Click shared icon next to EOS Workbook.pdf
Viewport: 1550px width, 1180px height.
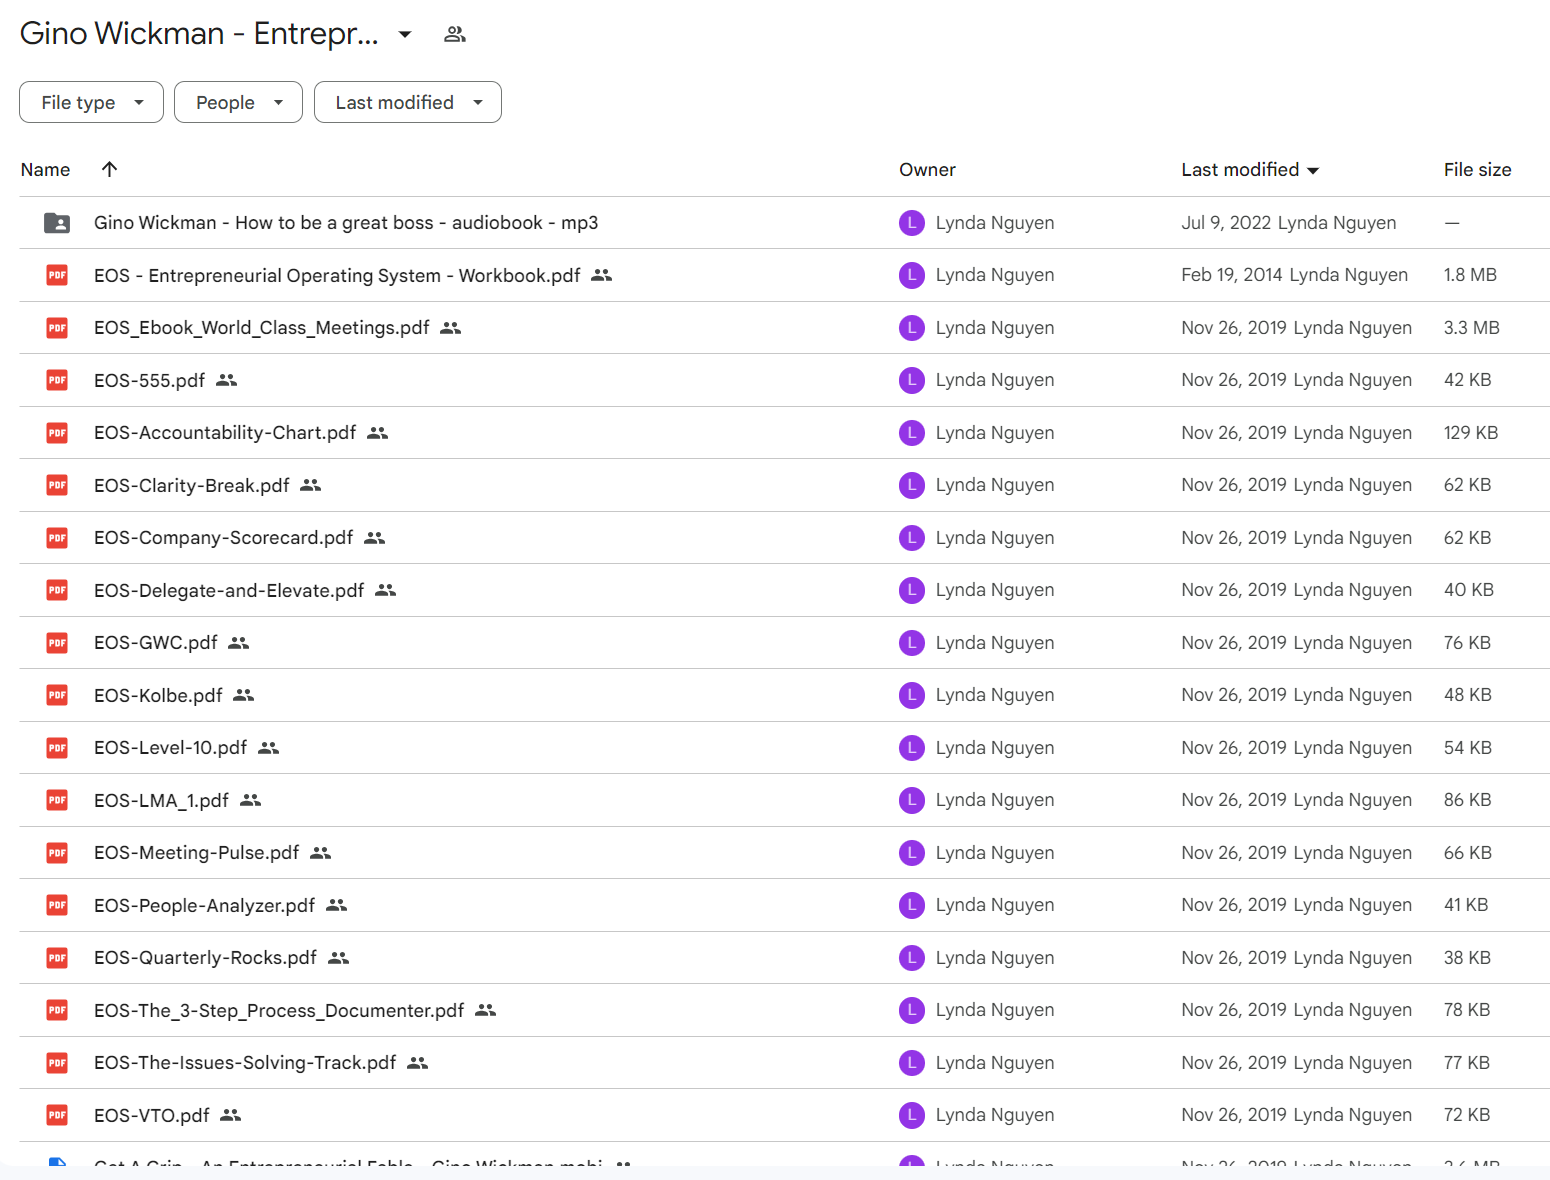click(x=601, y=275)
